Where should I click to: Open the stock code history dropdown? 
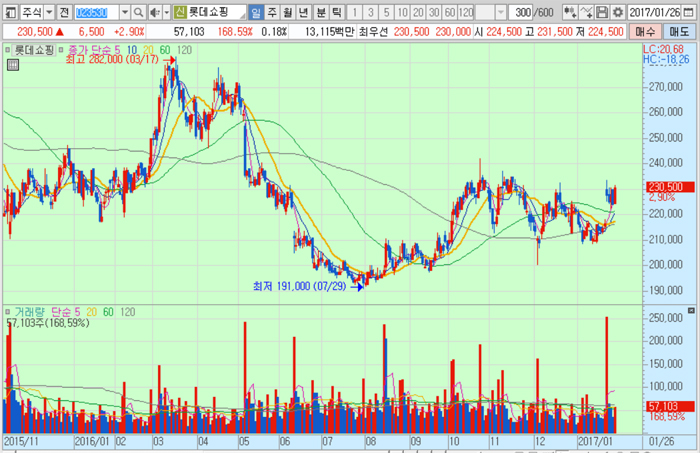pos(124,13)
